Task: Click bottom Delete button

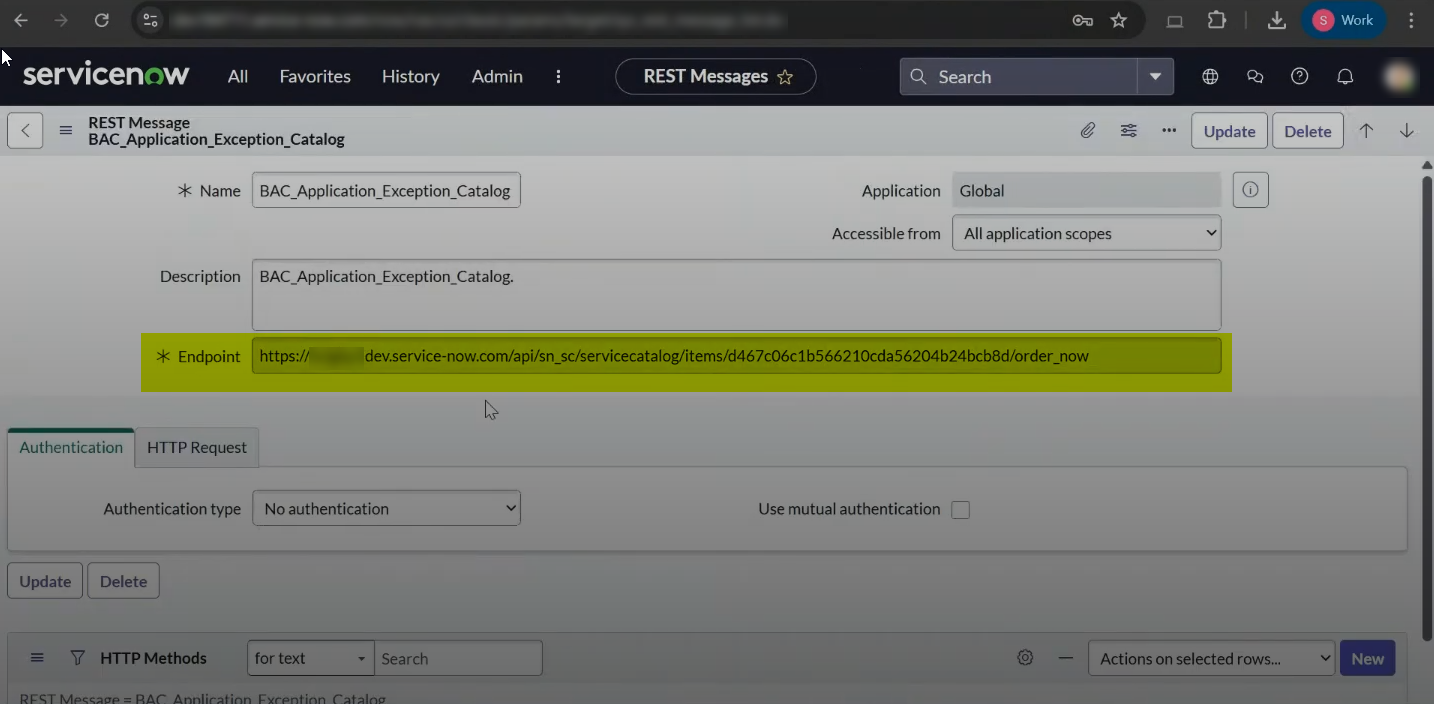Action: pos(123,581)
